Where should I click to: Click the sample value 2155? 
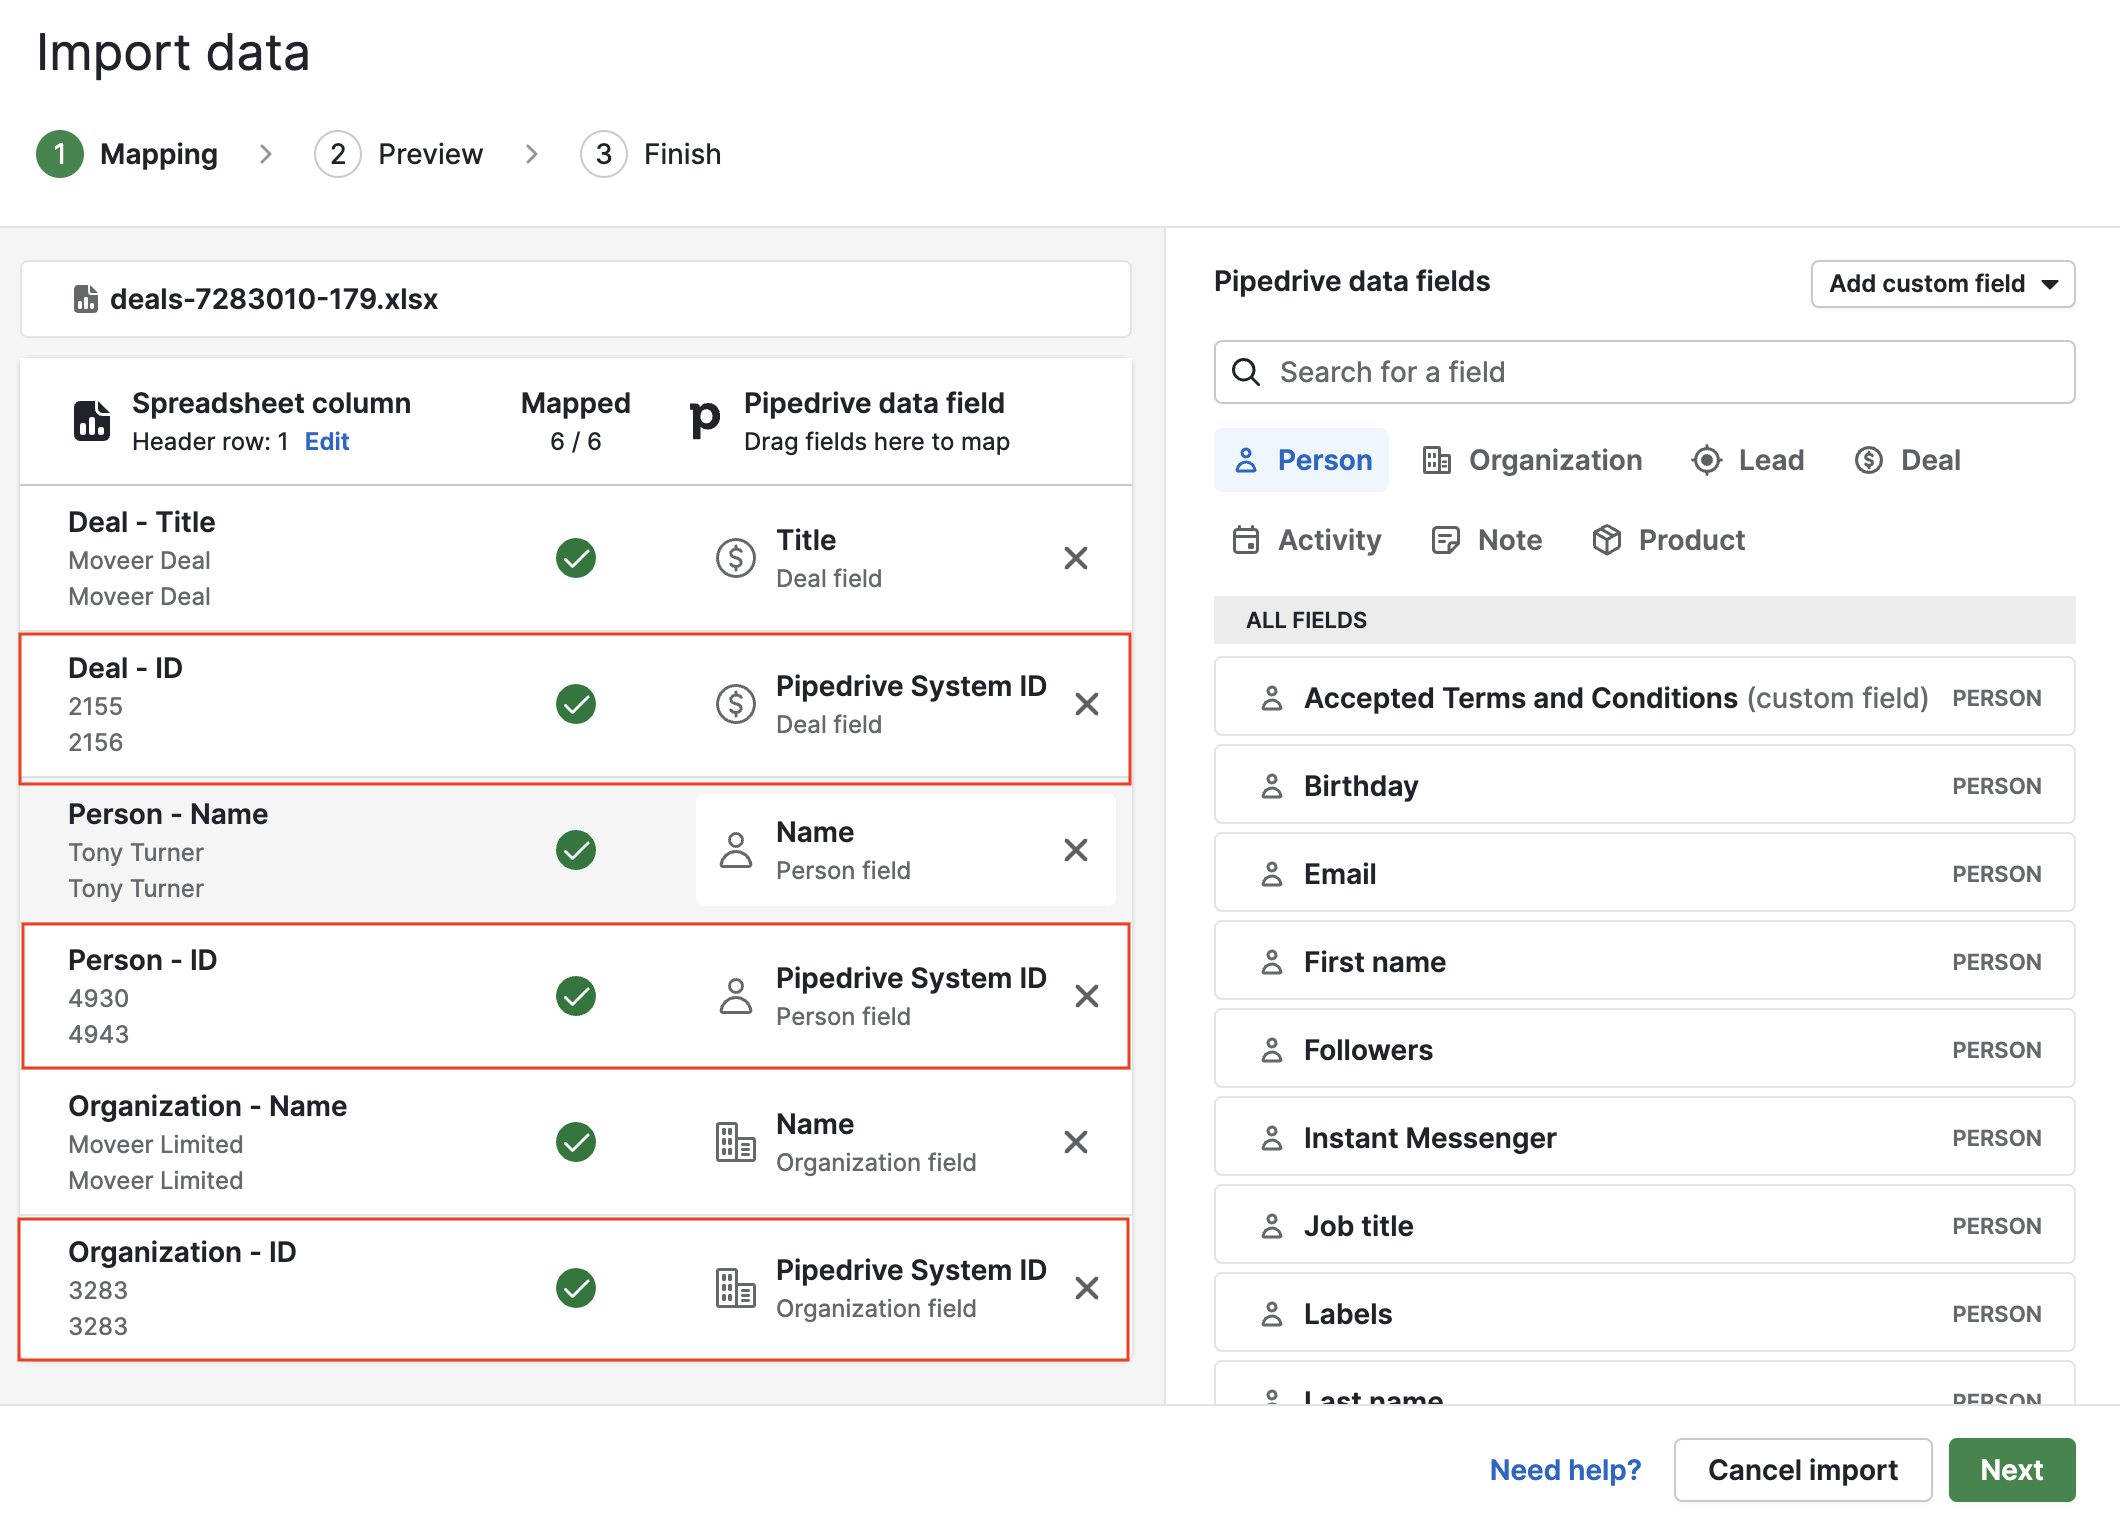click(x=95, y=706)
